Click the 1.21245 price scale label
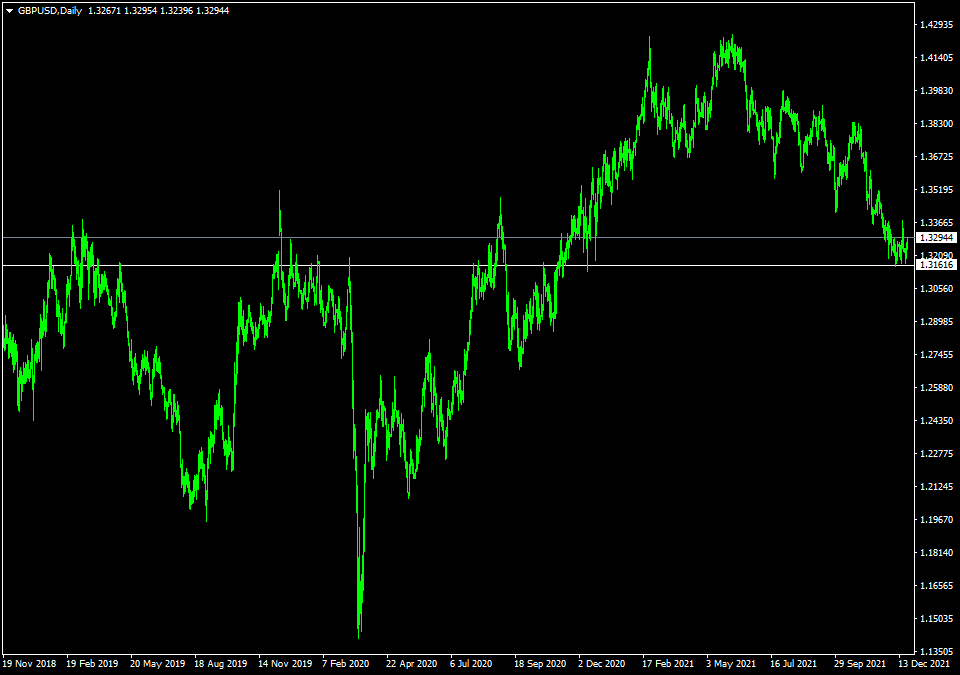 [x=937, y=487]
